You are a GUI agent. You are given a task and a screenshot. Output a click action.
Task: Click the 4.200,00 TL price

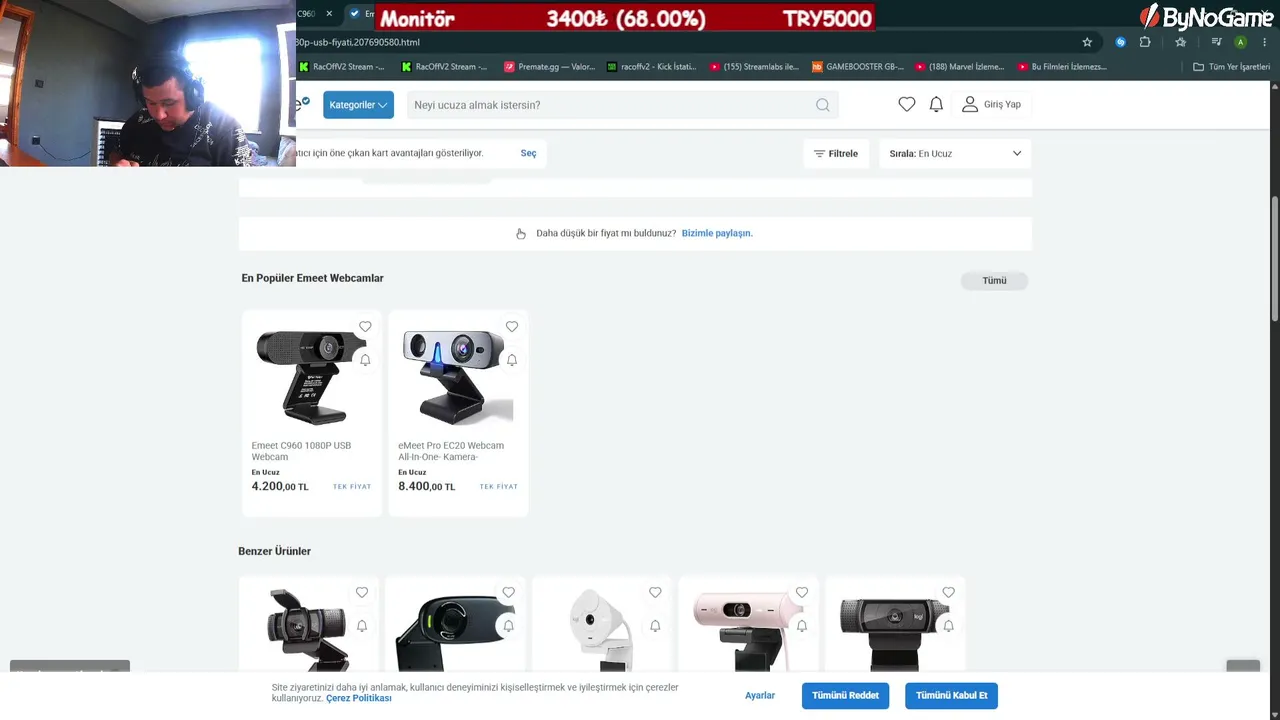tap(280, 487)
